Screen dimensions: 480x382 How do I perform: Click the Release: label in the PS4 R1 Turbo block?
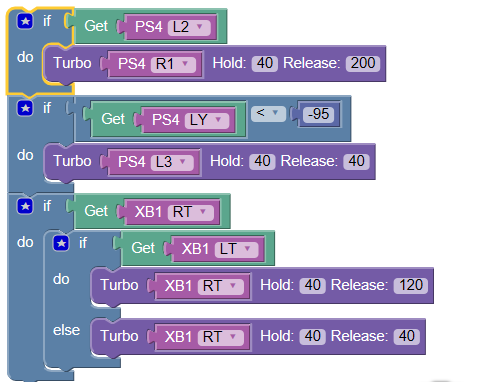[x=312, y=63]
